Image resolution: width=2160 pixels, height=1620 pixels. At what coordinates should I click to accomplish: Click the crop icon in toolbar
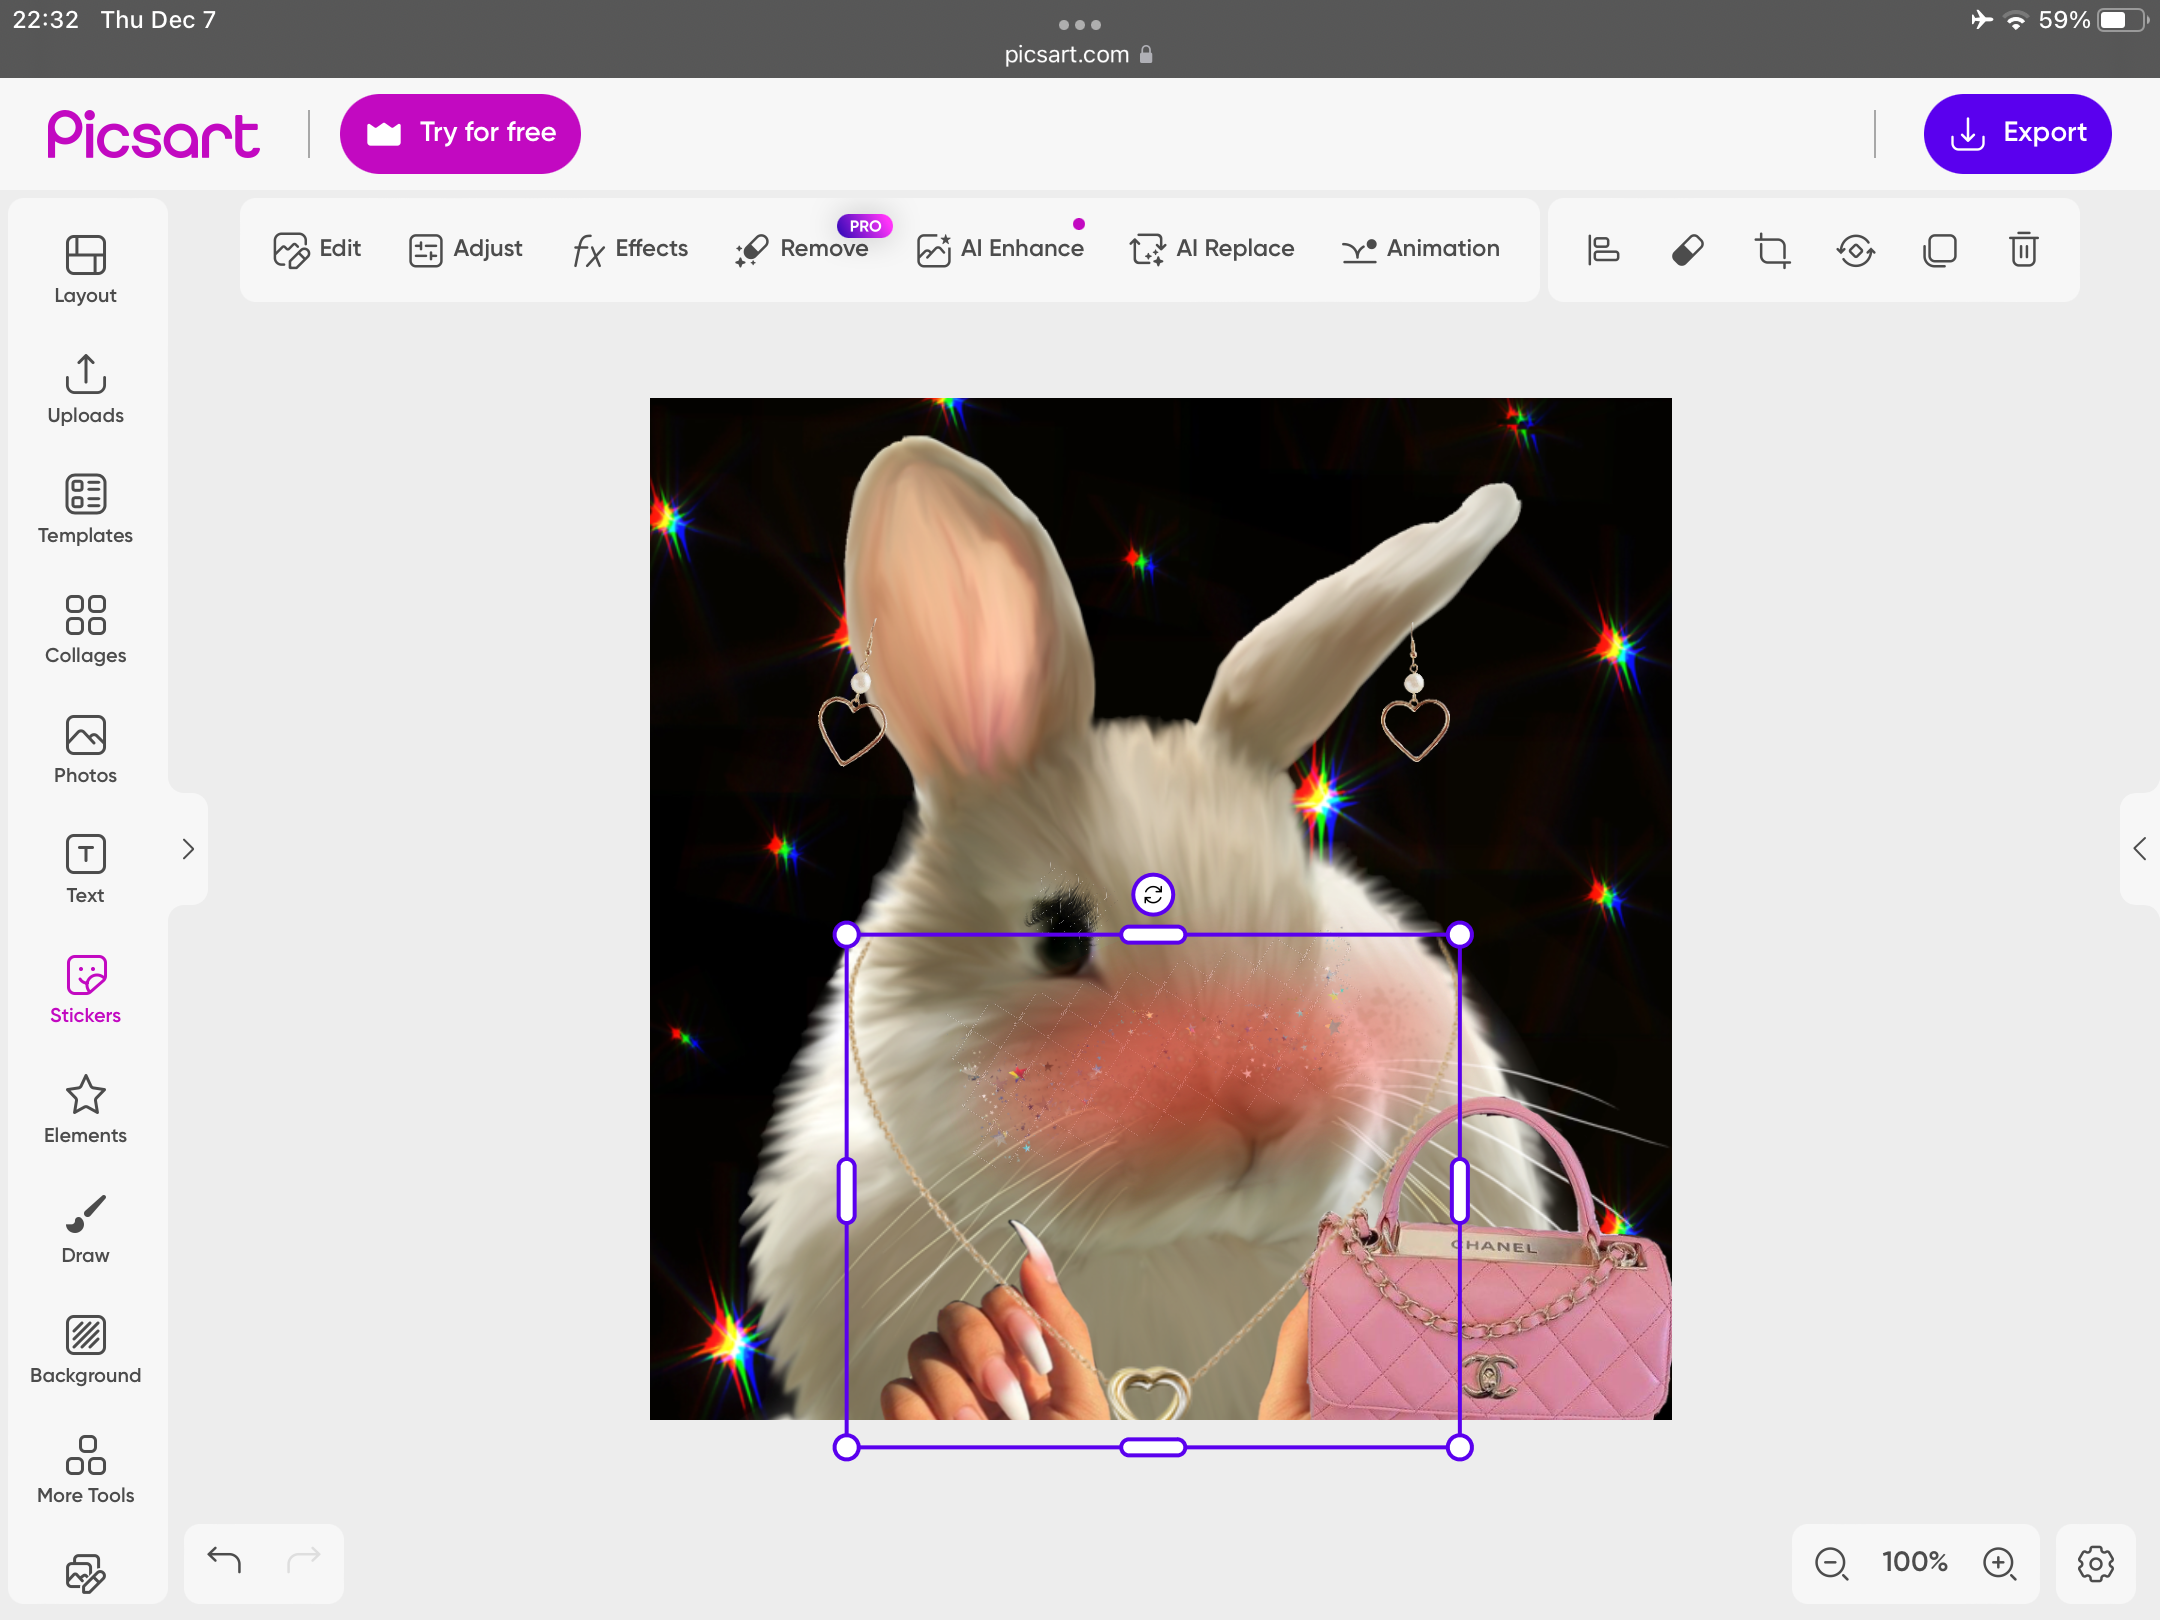click(x=1772, y=250)
